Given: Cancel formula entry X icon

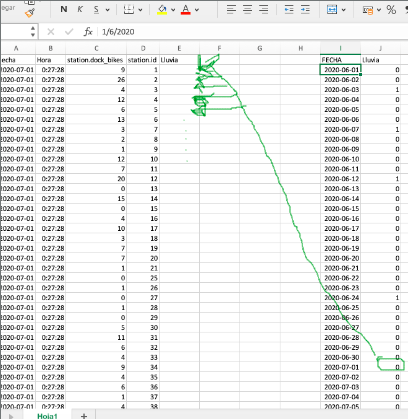Looking at the screenshot, I should click(x=51, y=32).
